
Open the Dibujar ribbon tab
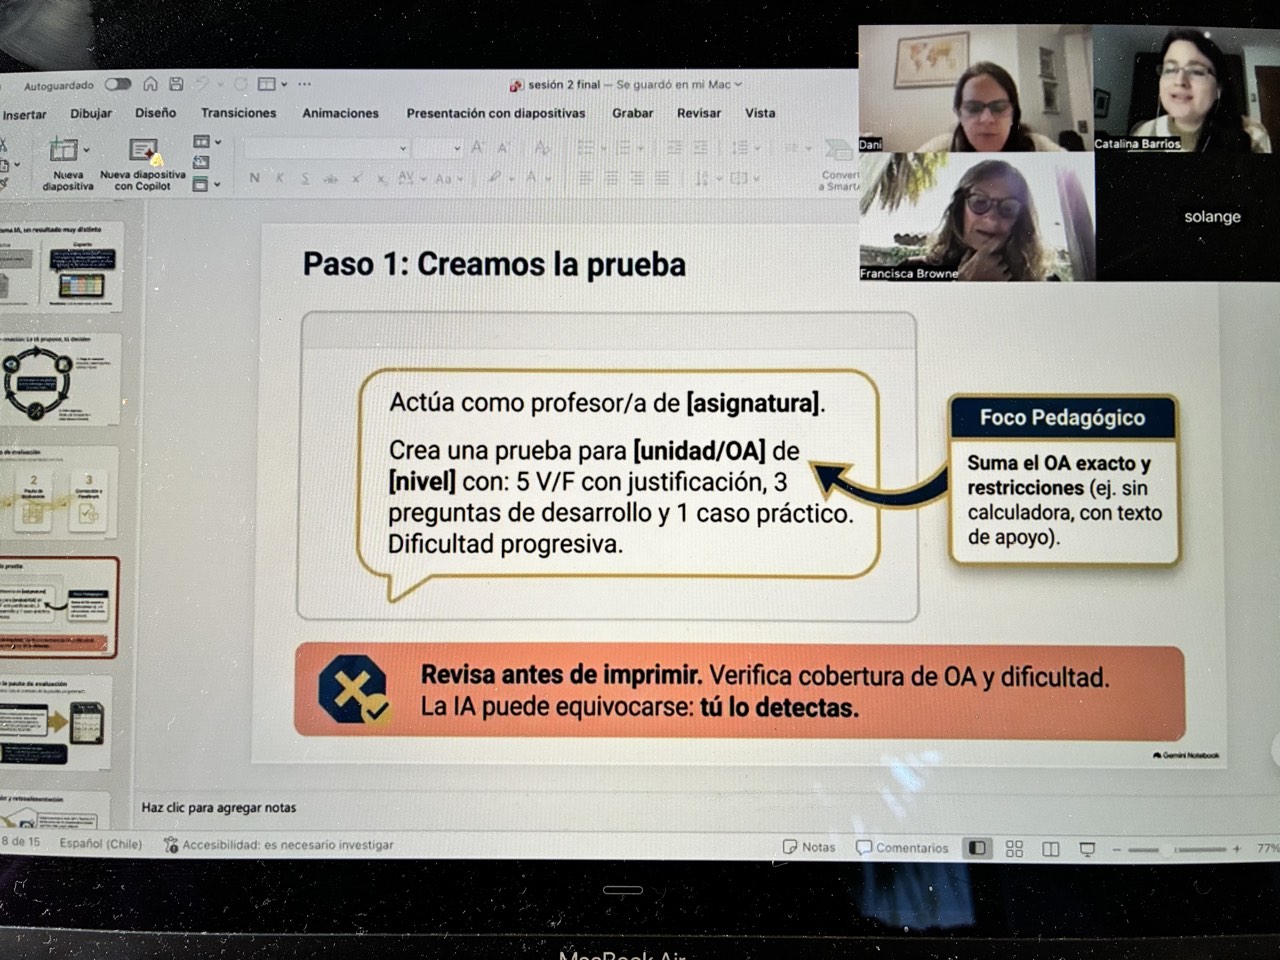(x=91, y=114)
